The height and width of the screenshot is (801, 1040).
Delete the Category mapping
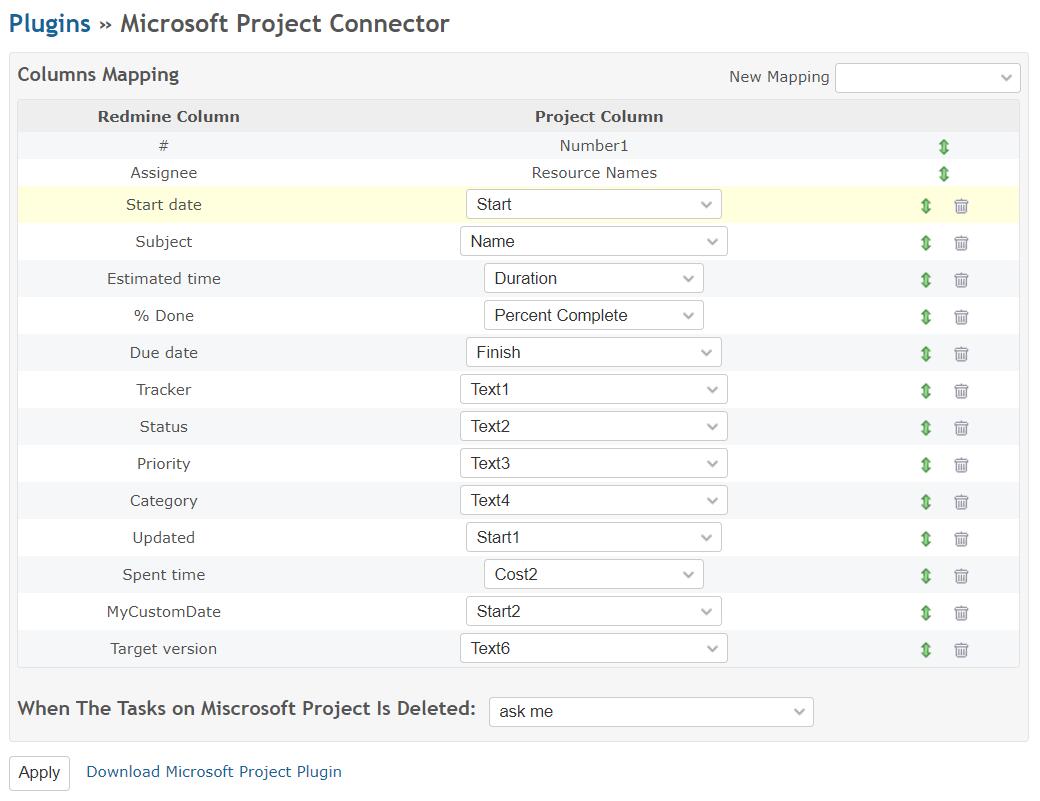[x=961, y=502]
